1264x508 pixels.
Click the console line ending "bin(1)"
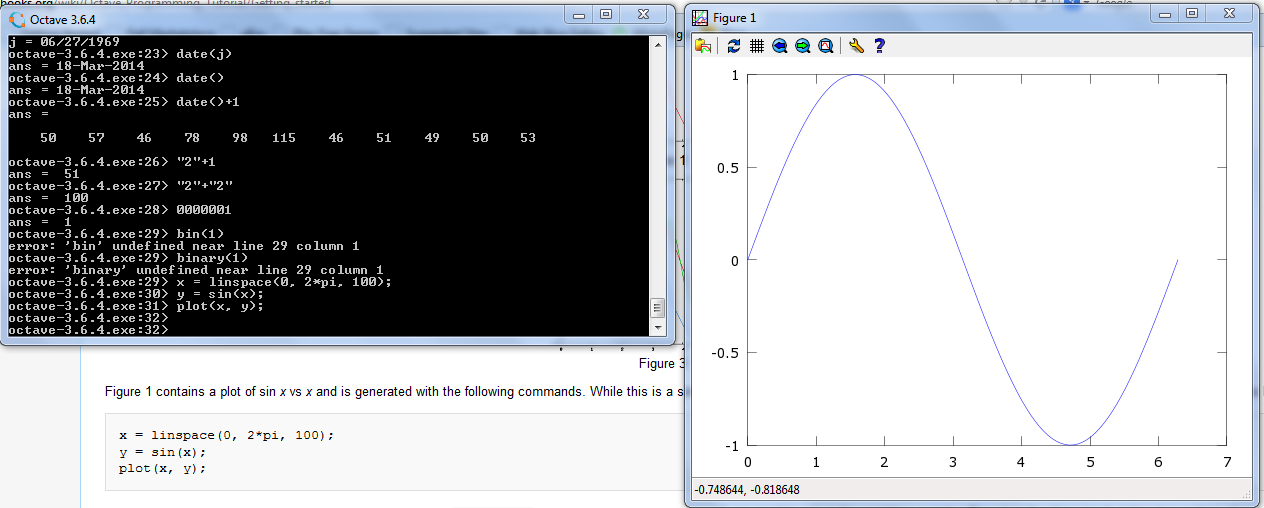tap(116, 234)
